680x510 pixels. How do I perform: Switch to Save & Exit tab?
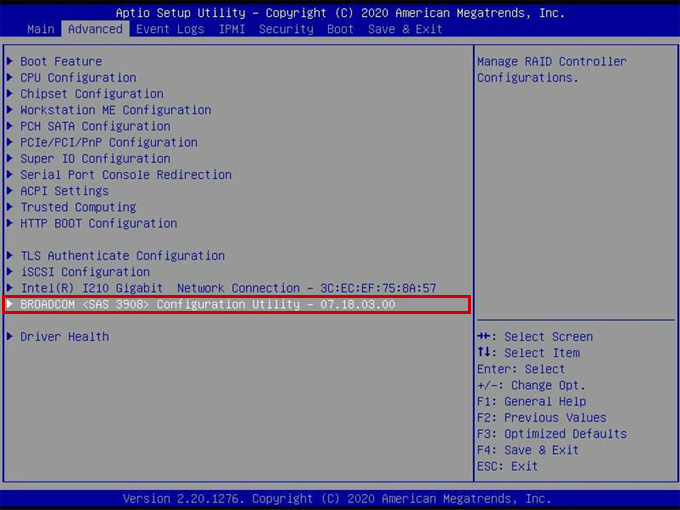click(x=405, y=29)
